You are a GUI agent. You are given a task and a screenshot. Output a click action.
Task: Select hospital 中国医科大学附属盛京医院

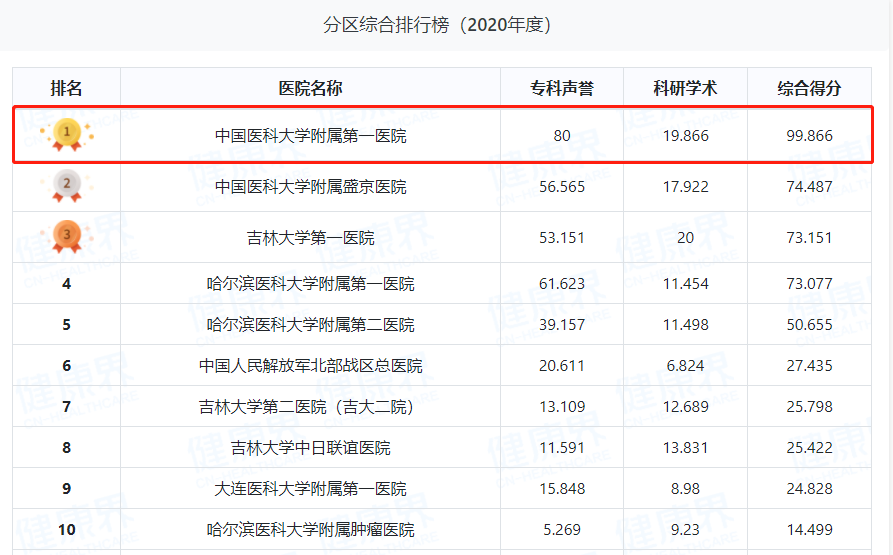310,187
